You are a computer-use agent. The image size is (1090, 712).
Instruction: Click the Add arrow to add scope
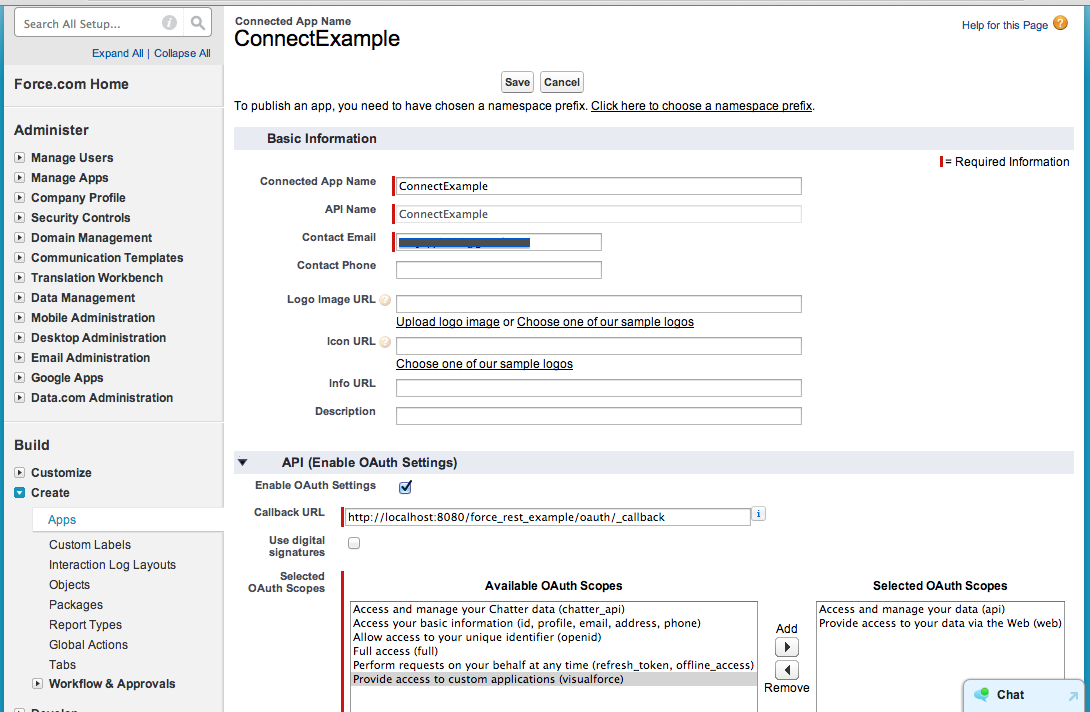coord(786,647)
